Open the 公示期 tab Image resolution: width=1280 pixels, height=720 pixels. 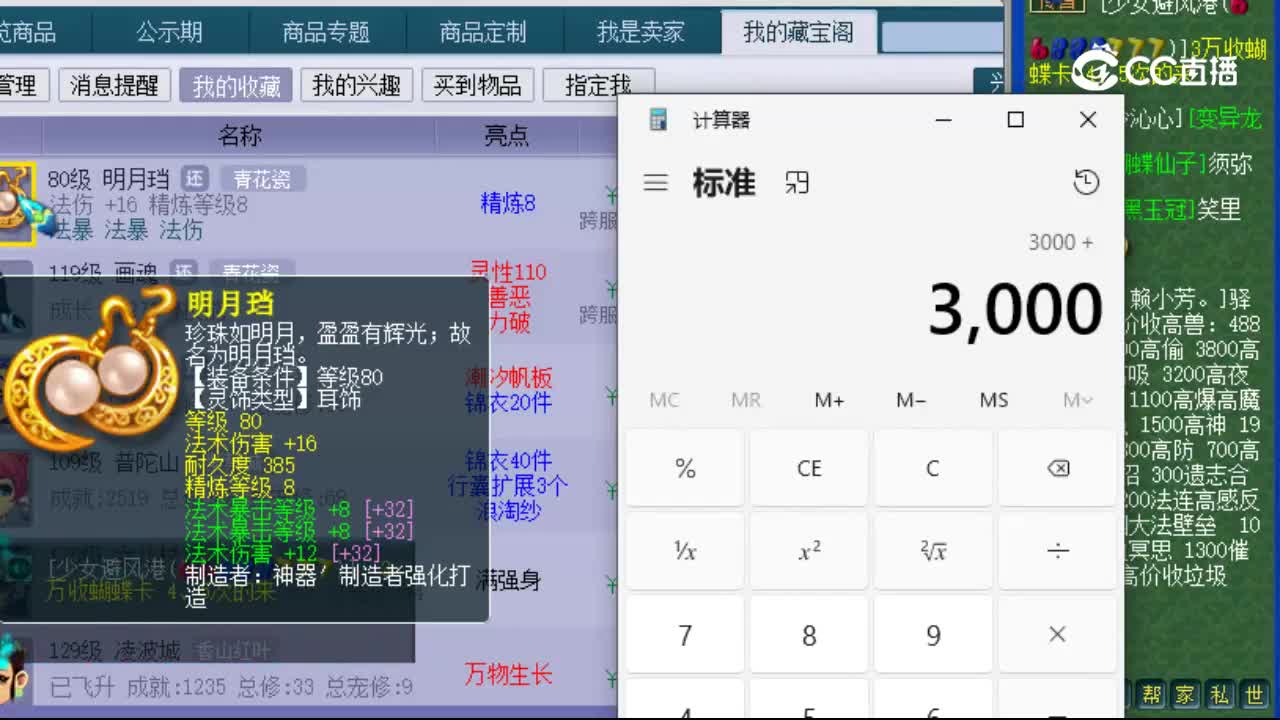click(169, 32)
